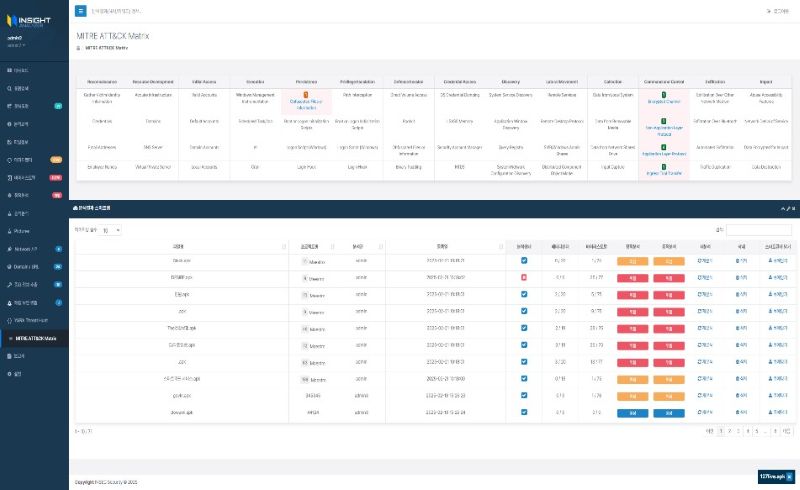Click Ingress Tool Transfer technique link
The image size is (800, 490).
[x=663, y=173]
